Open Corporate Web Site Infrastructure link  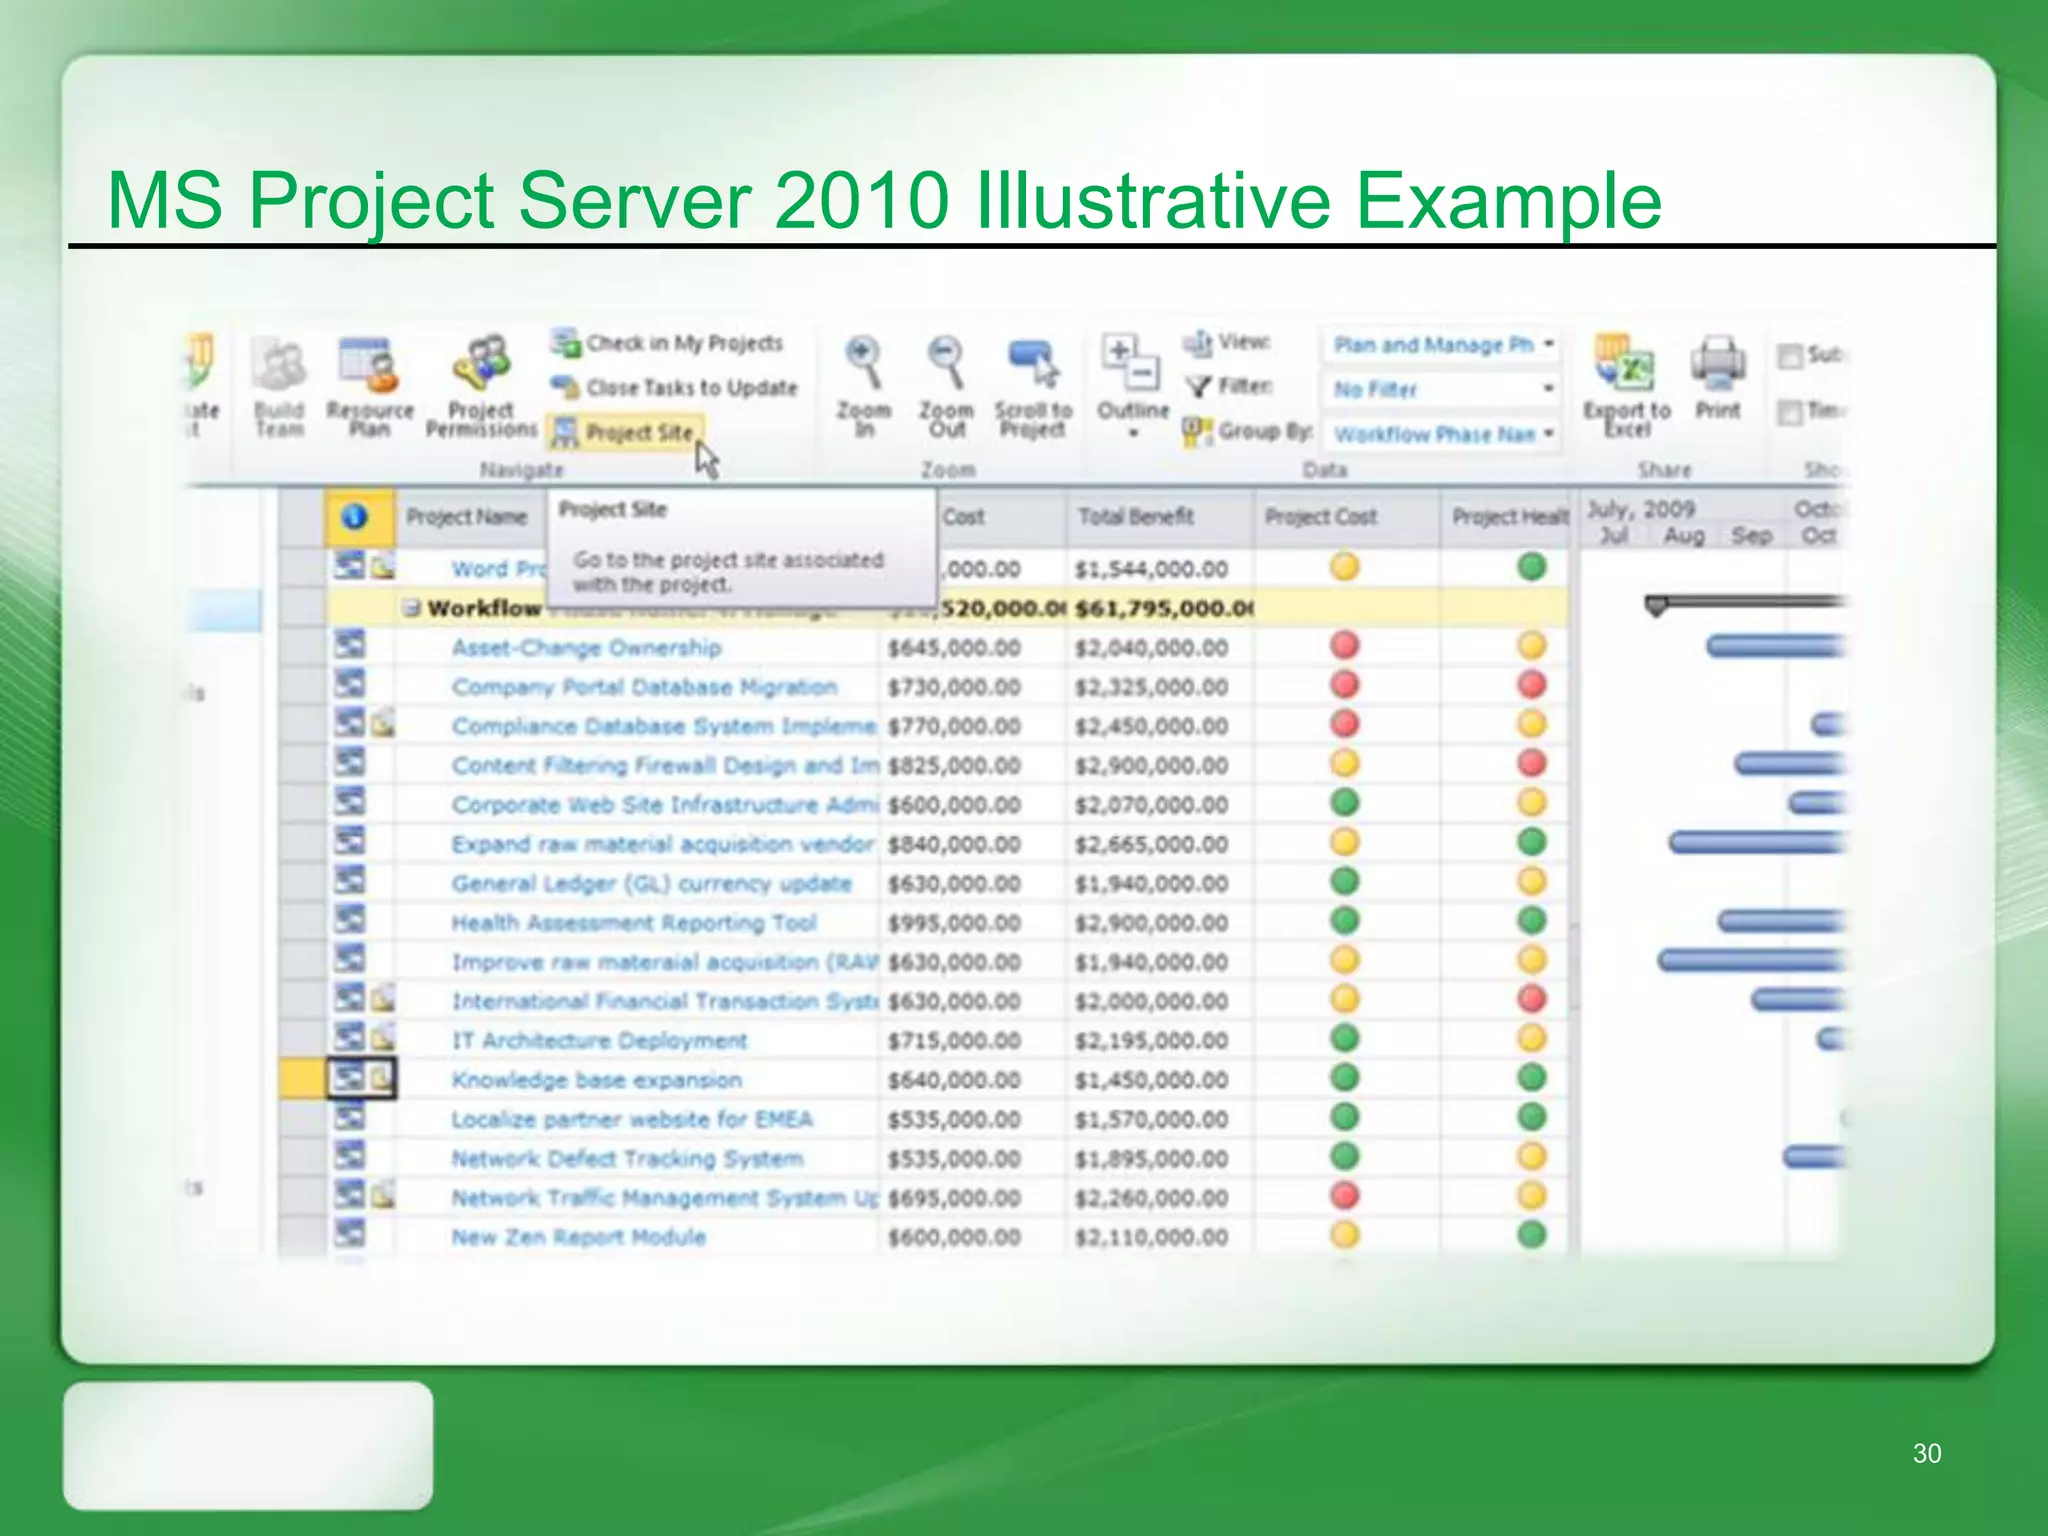click(665, 805)
